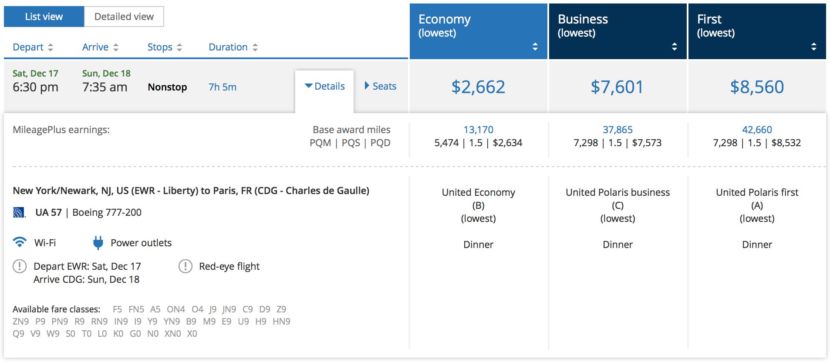Open the 7h 5m duration link
Image resolution: width=830 pixels, height=362 pixels.
tap(222, 87)
